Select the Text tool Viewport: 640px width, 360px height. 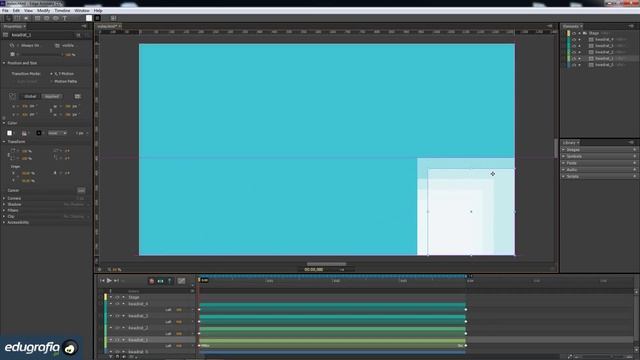coord(64,18)
